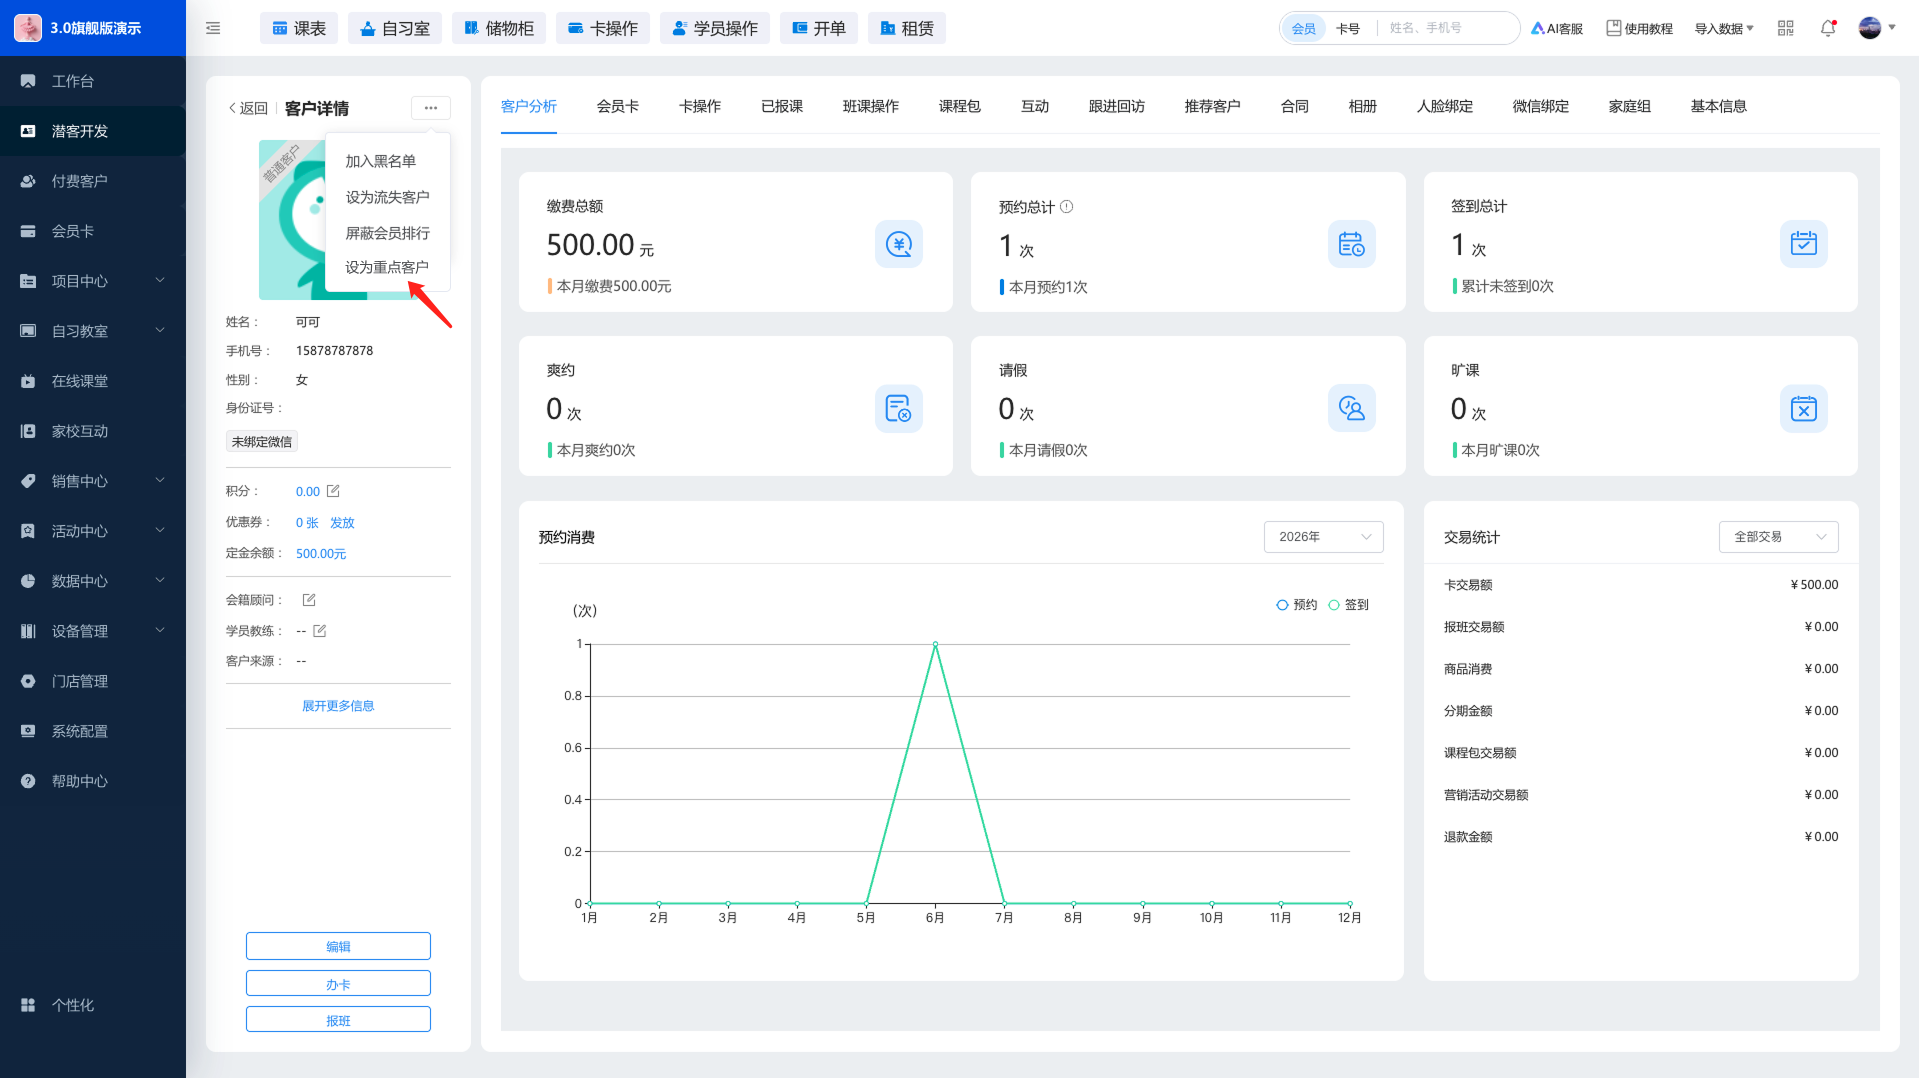Open the three-dots more actions button

coord(431,108)
